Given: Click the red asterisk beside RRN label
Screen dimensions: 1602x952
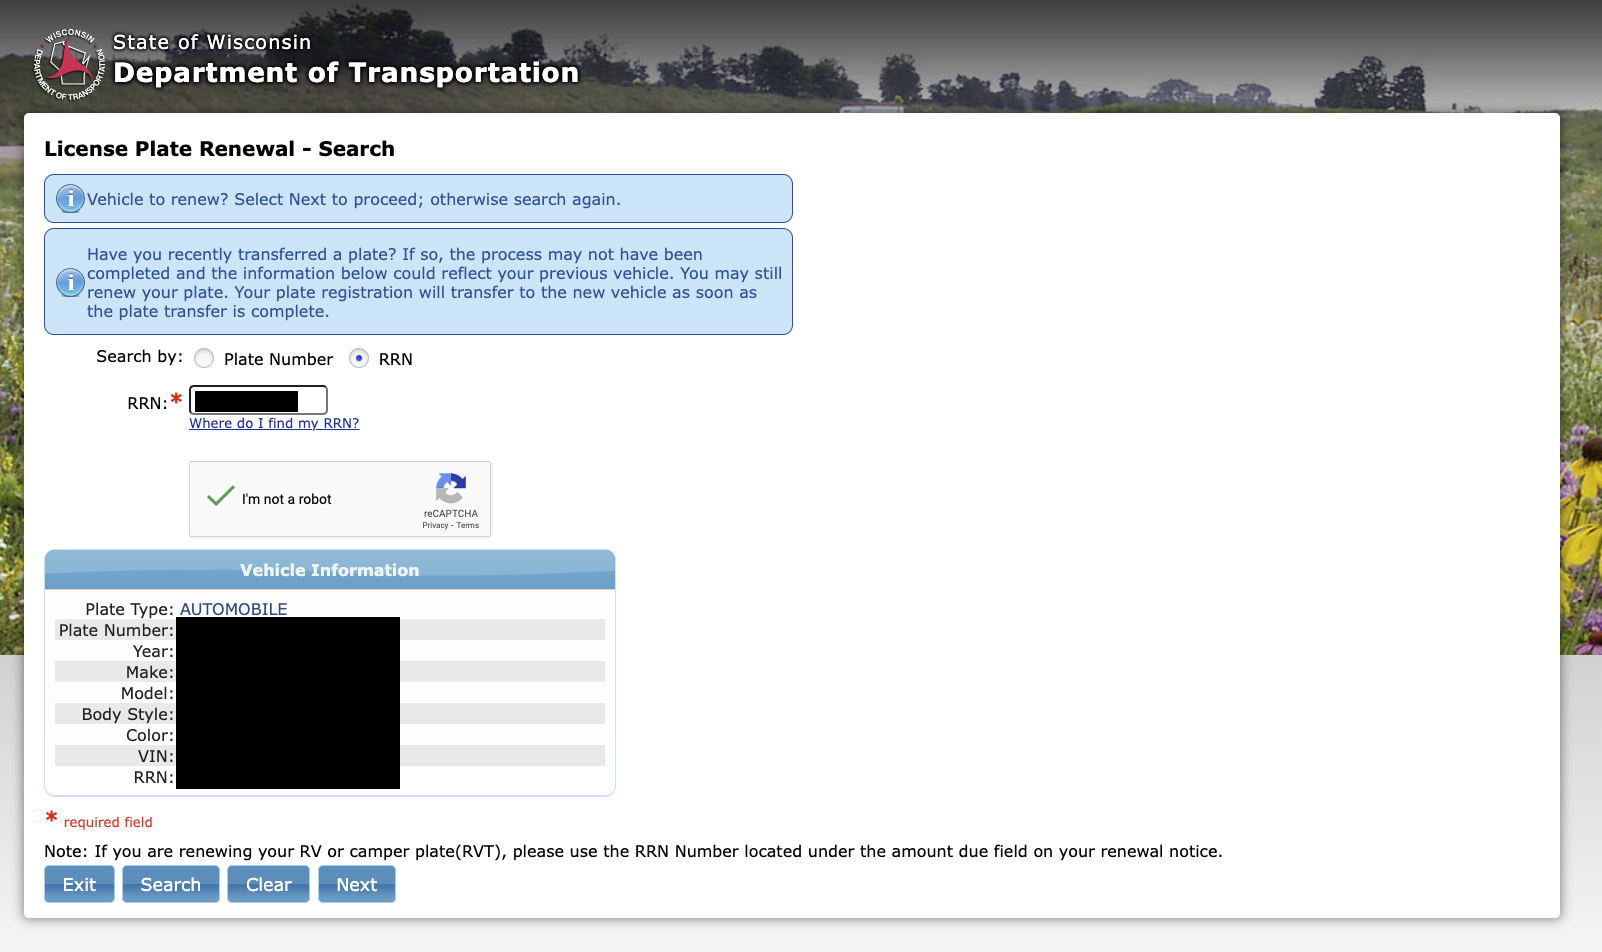Looking at the screenshot, I should coord(177,399).
